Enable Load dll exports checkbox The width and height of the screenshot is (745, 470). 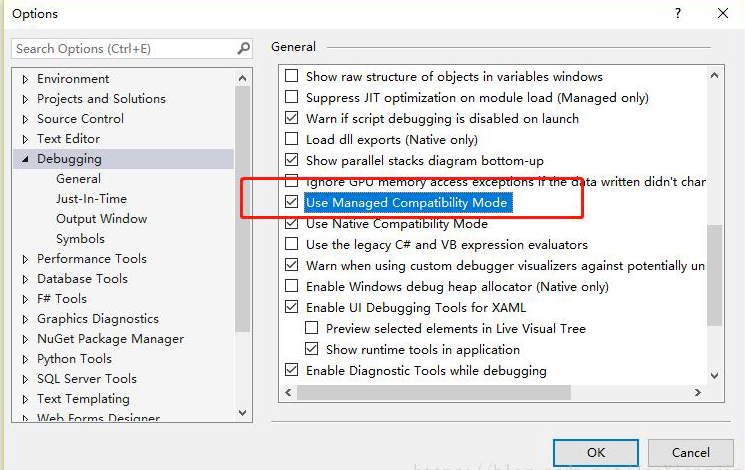click(x=291, y=139)
